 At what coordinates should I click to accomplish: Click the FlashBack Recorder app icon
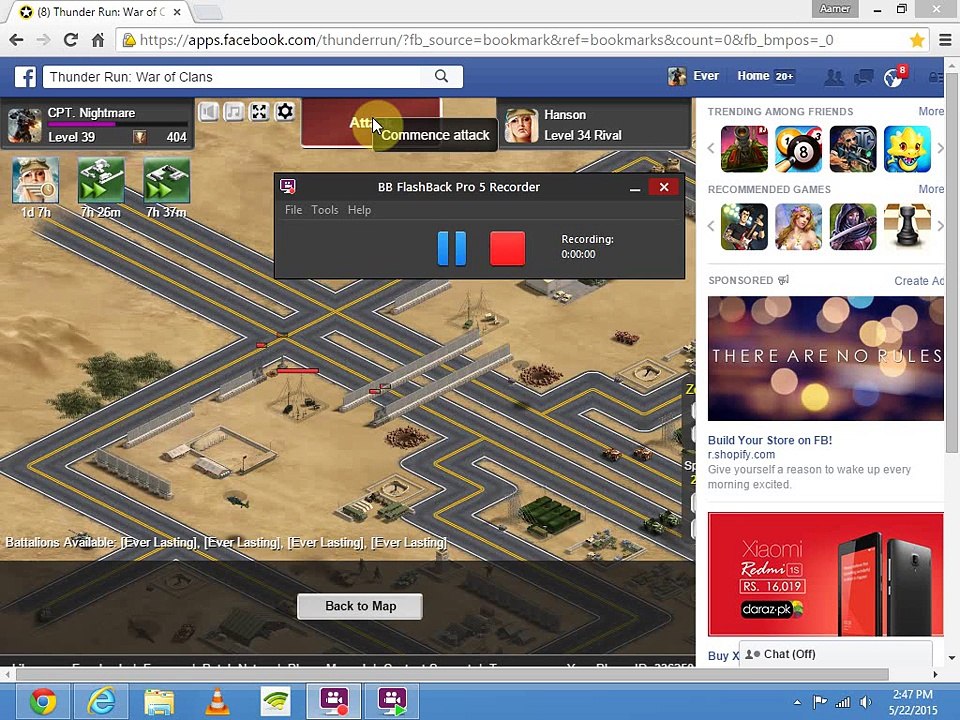click(288, 186)
